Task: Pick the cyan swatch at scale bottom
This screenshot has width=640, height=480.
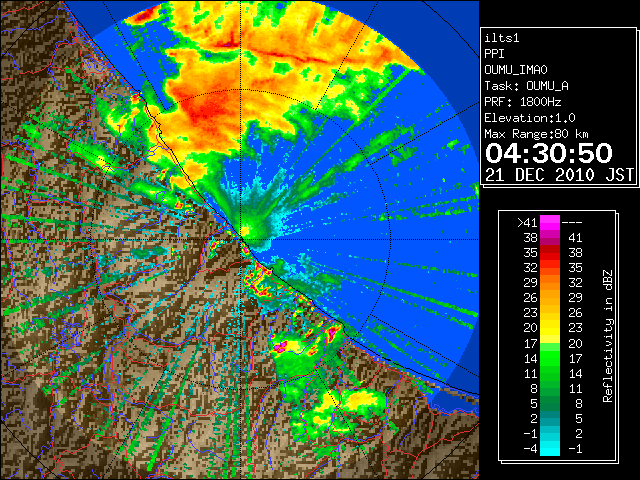Action: point(550,448)
